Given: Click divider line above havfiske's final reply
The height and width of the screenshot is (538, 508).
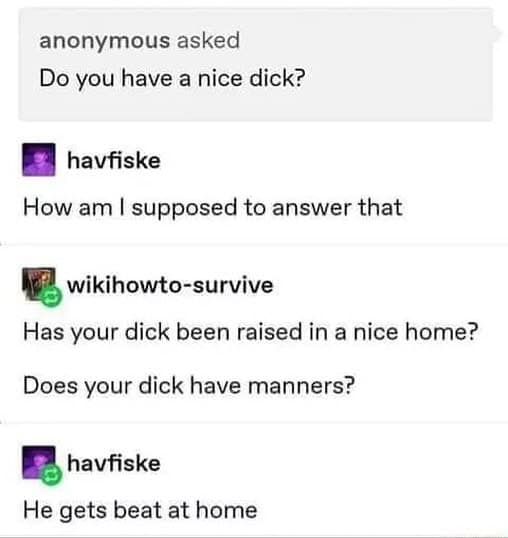Looking at the screenshot, I should [254, 423].
